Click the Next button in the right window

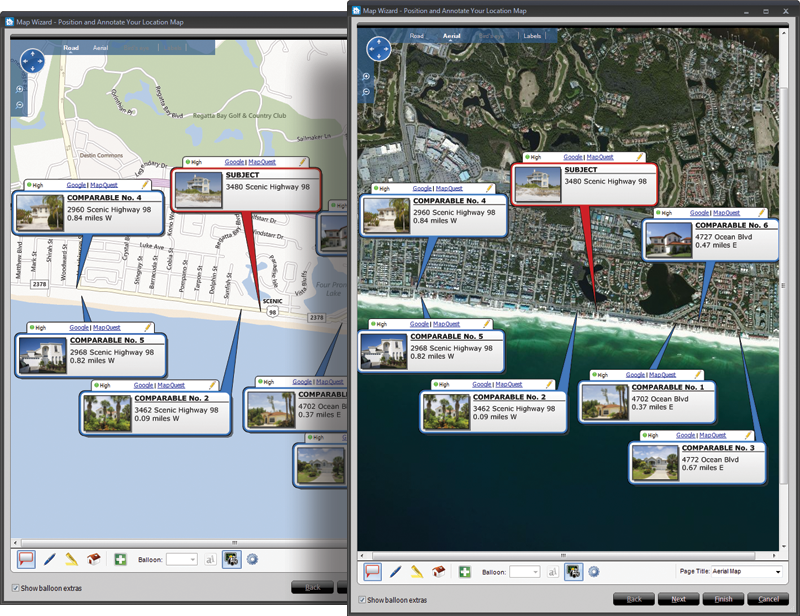click(679, 599)
